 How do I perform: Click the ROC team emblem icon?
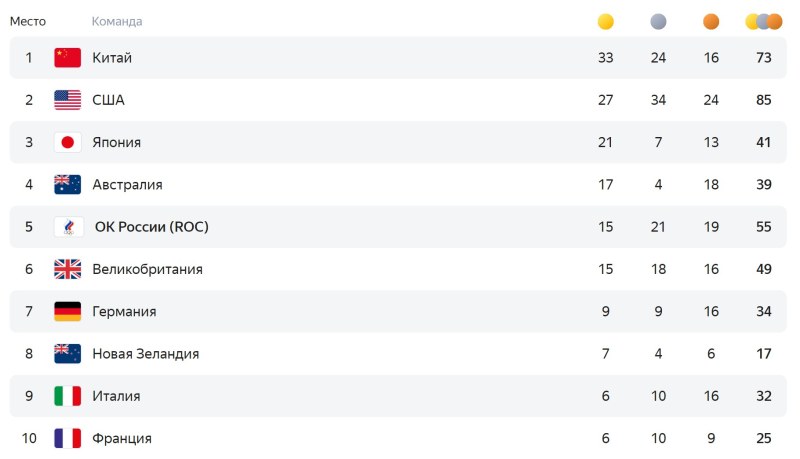[67, 227]
